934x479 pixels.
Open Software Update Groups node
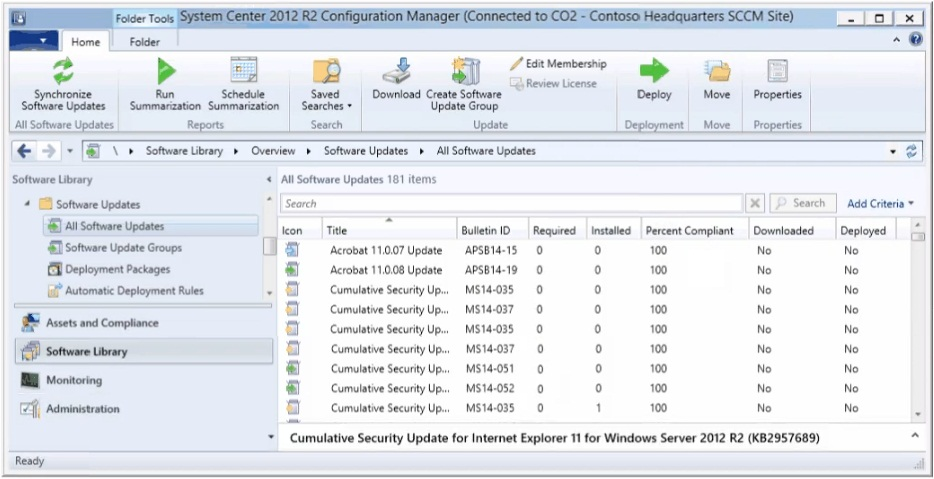123,248
